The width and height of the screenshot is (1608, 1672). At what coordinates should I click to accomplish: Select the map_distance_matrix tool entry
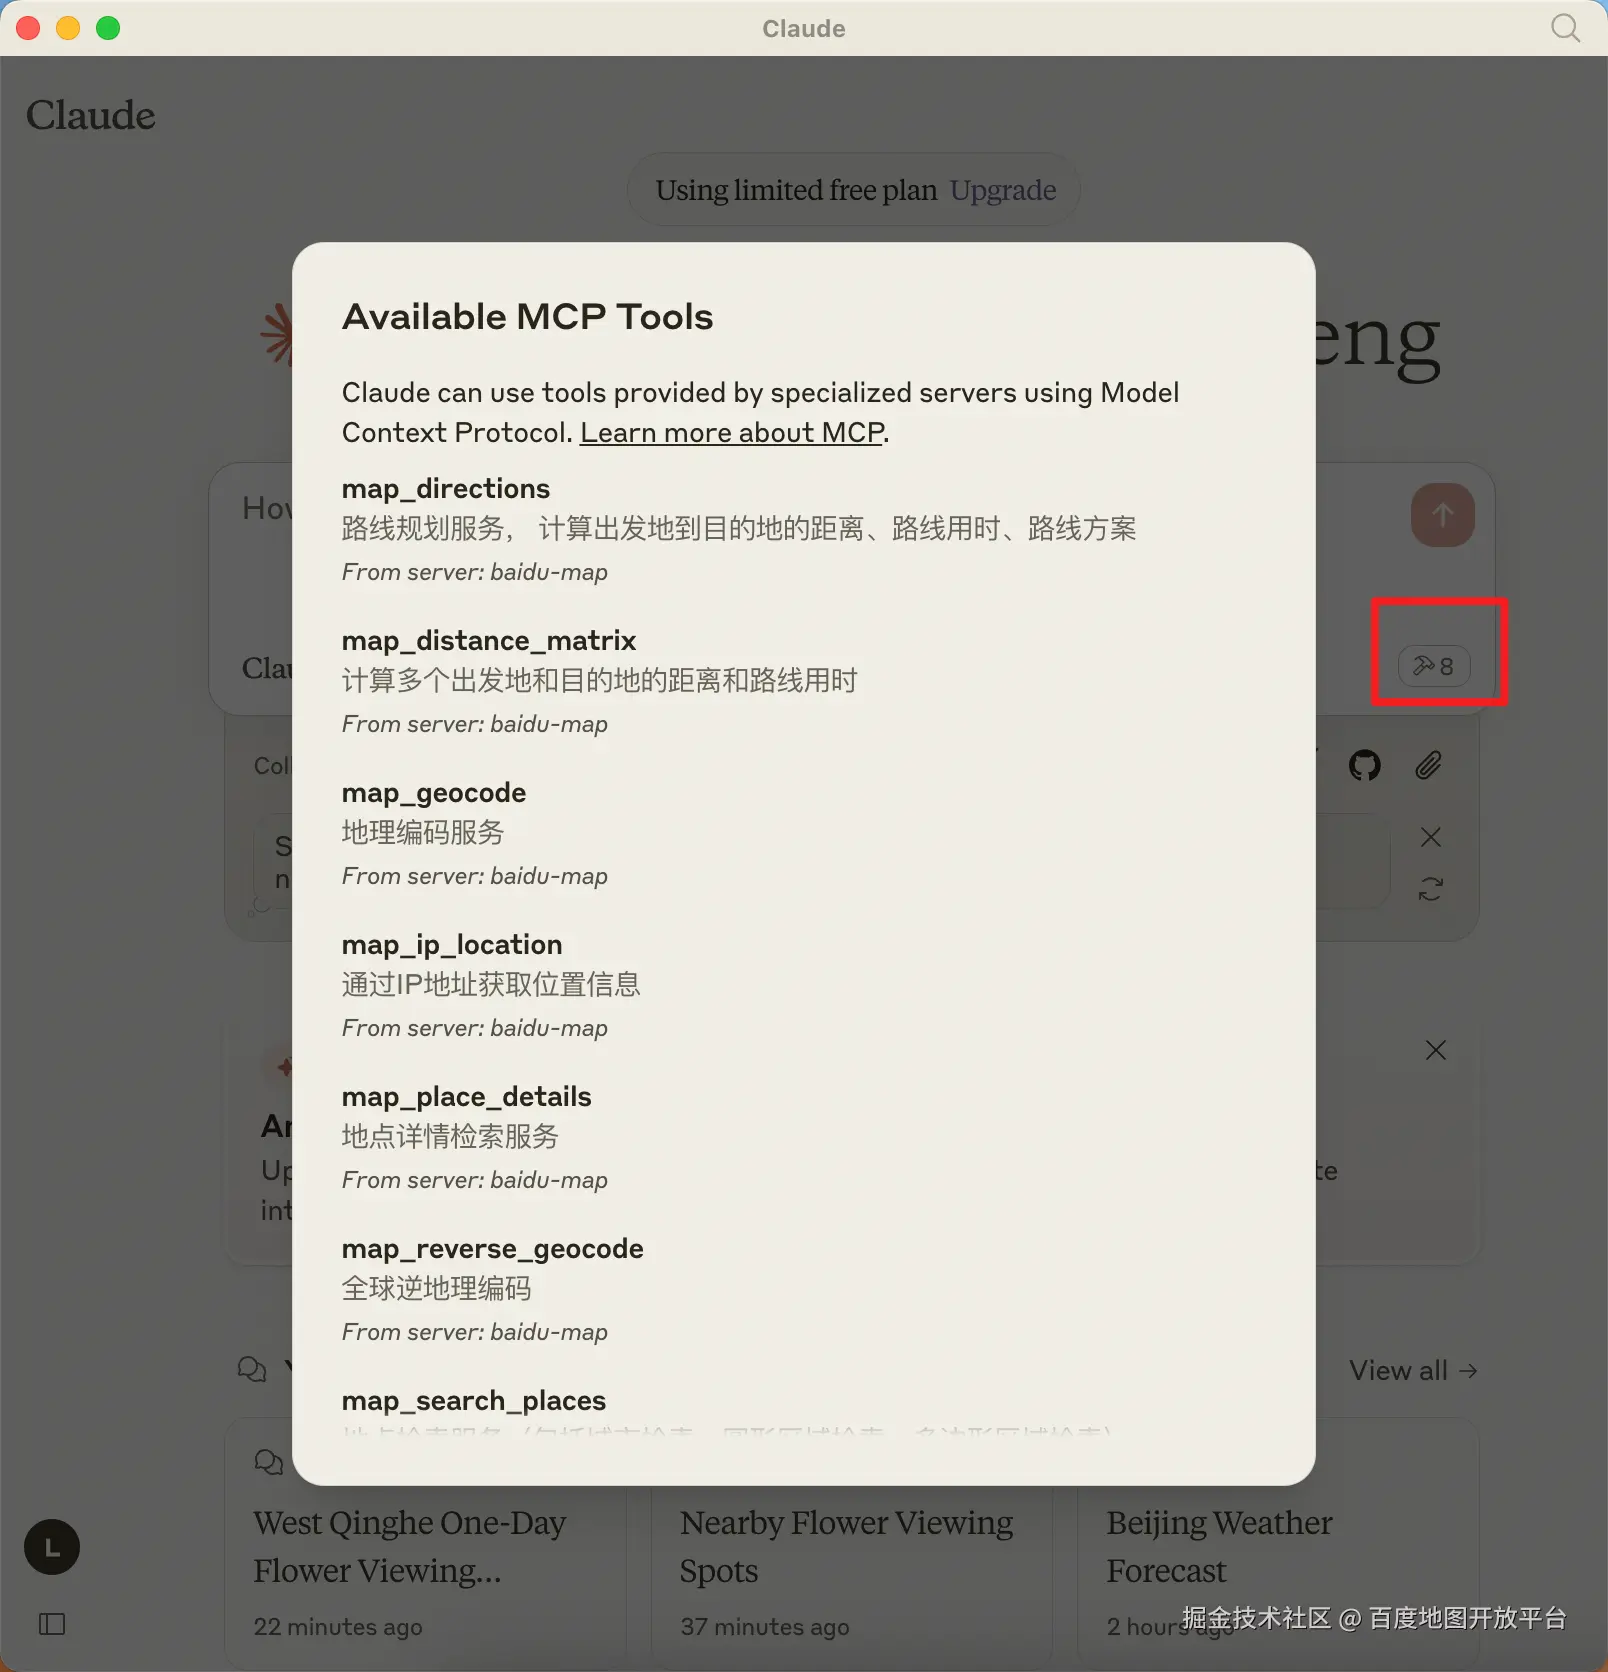click(x=489, y=641)
